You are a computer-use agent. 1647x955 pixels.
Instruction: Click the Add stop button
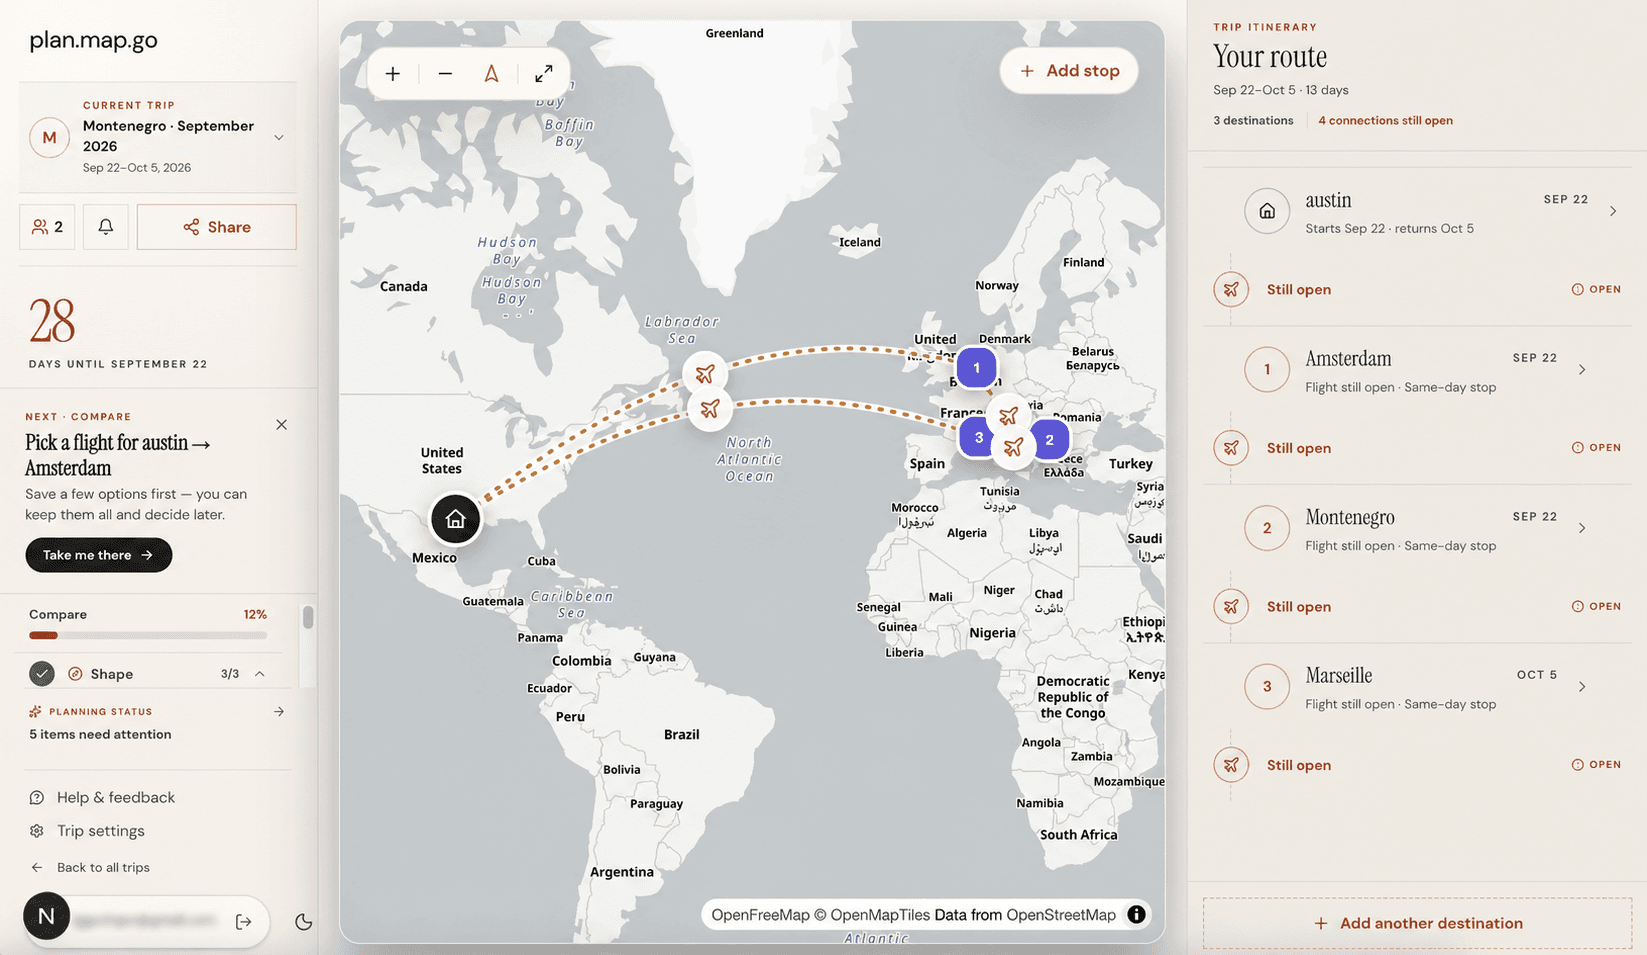(x=1069, y=71)
